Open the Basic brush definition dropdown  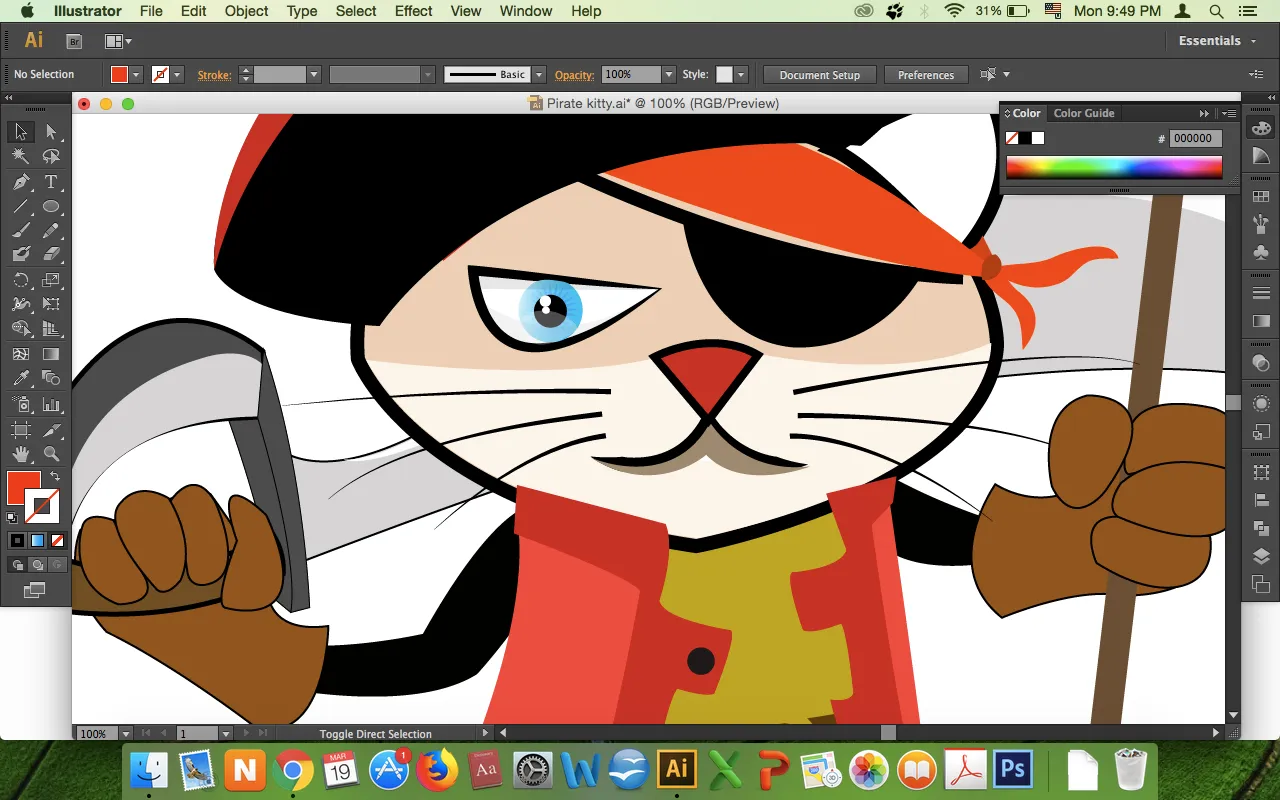point(539,75)
